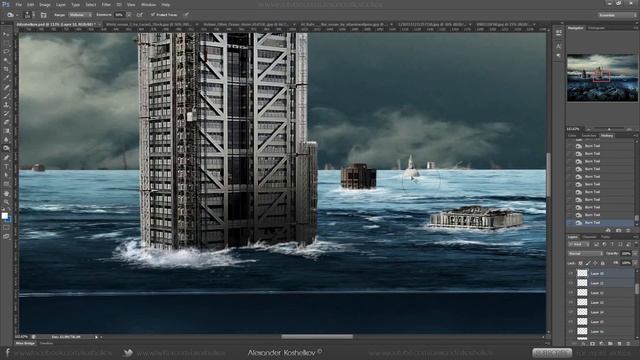Select the Burn tool in toolbox

[x=6, y=149]
